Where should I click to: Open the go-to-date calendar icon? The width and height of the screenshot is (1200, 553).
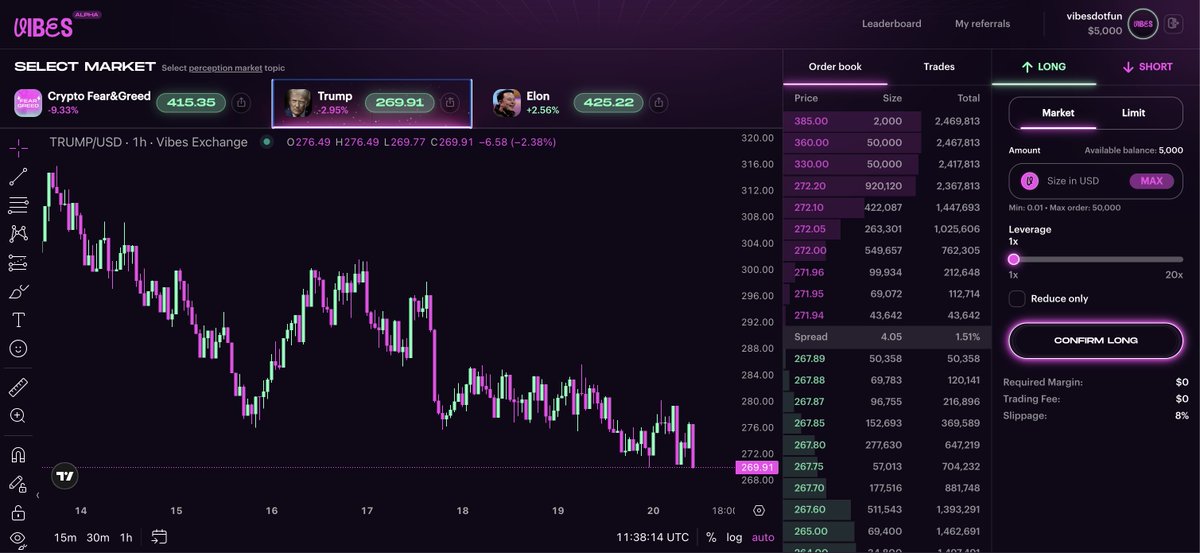[x=159, y=537]
